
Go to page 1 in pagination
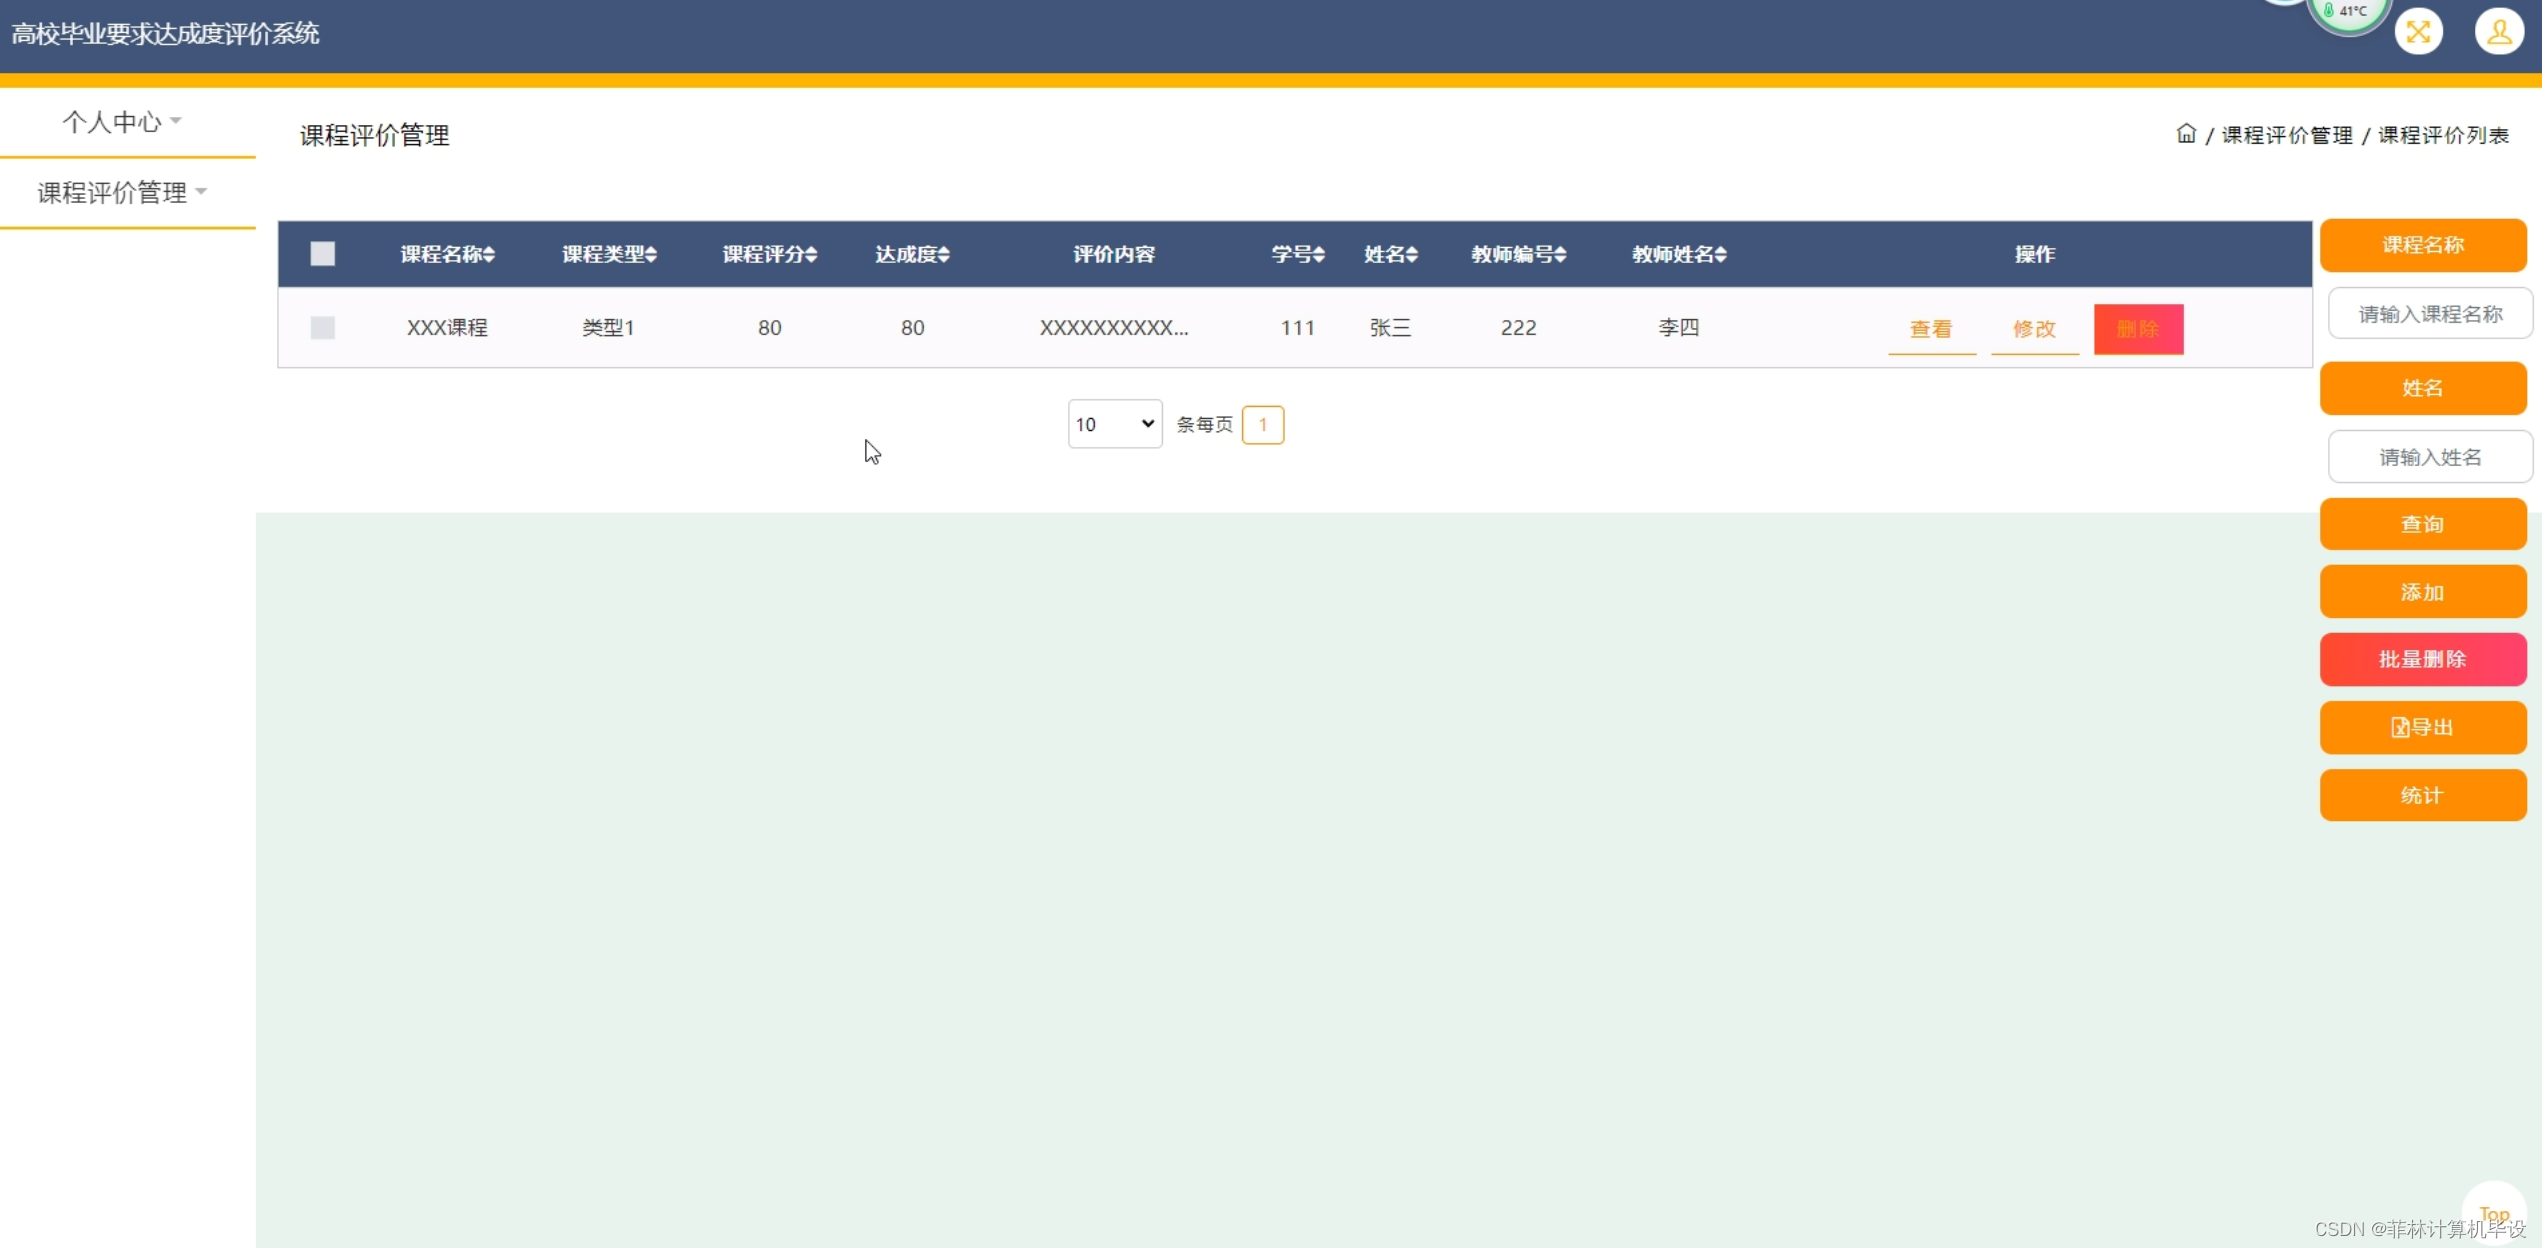click(x=1262, y=425)
